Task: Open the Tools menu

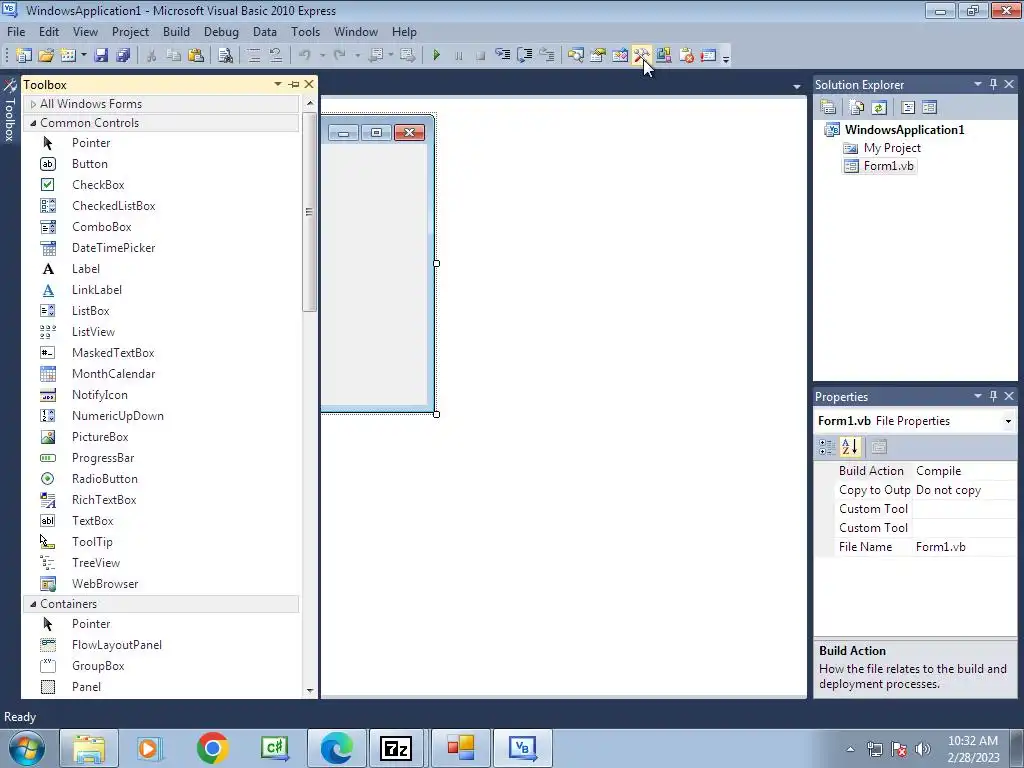Action: (x=306, y=31)
